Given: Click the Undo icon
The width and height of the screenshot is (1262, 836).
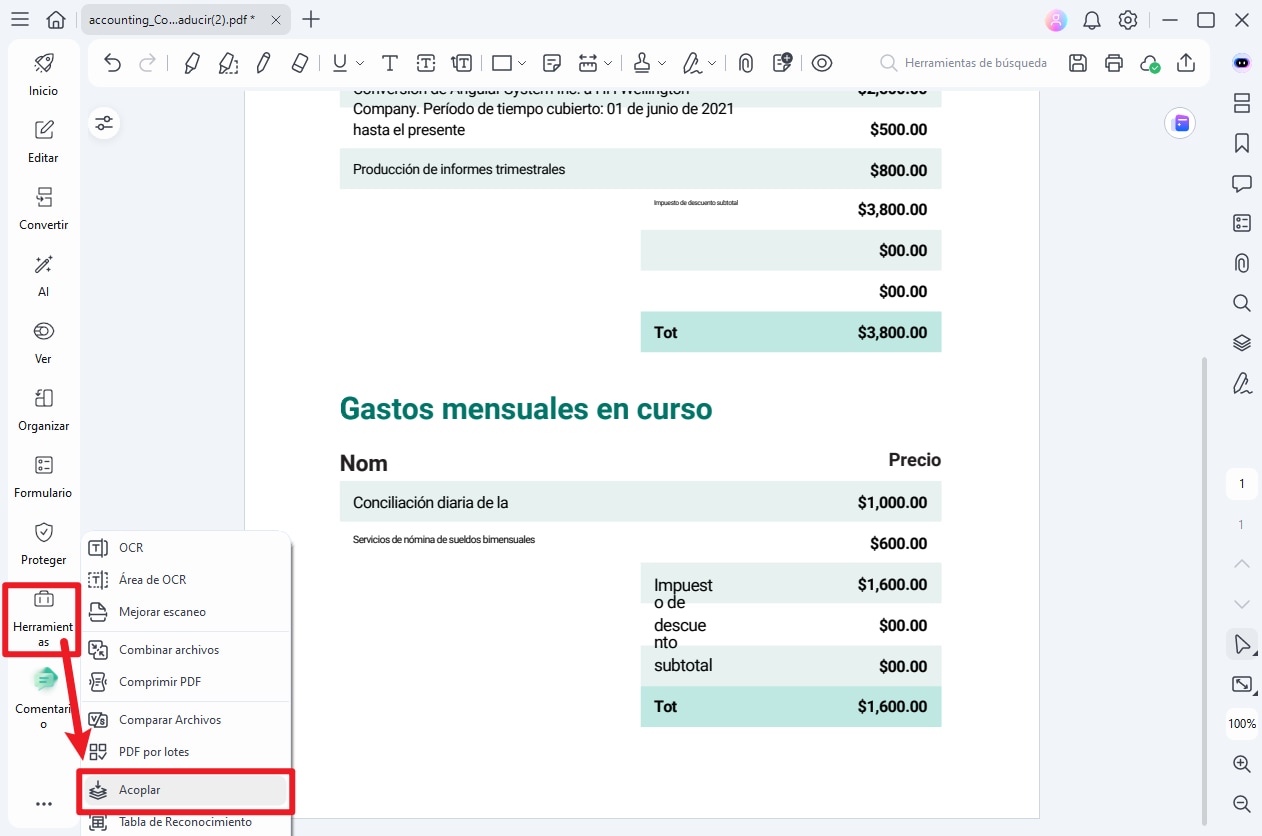Looking at the screenshot, I should (113, 62).
